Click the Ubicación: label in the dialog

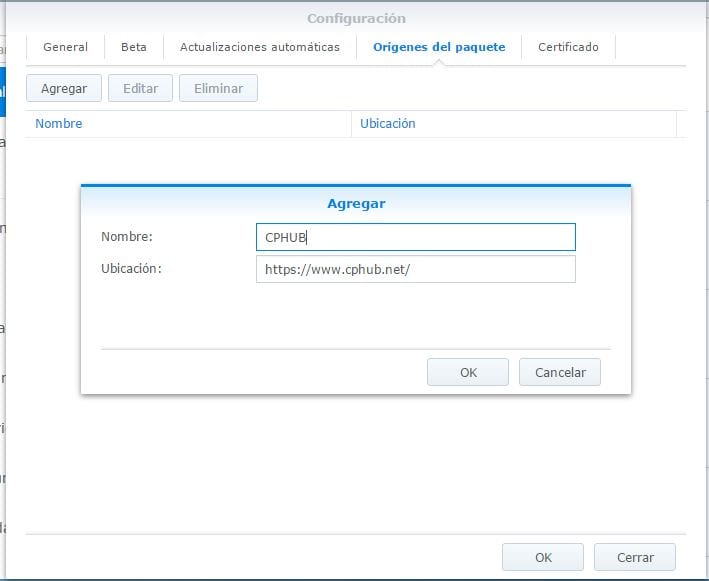tap(131, 269)
